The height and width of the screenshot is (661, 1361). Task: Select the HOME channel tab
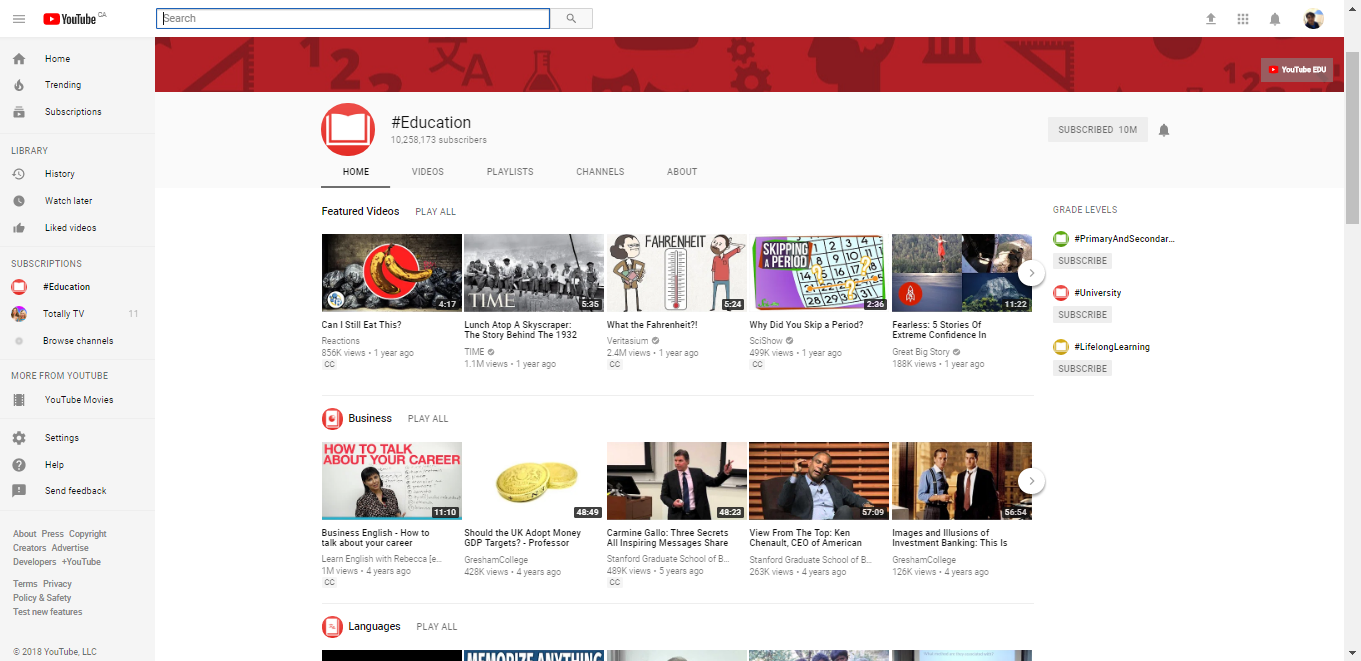[356, 172]
